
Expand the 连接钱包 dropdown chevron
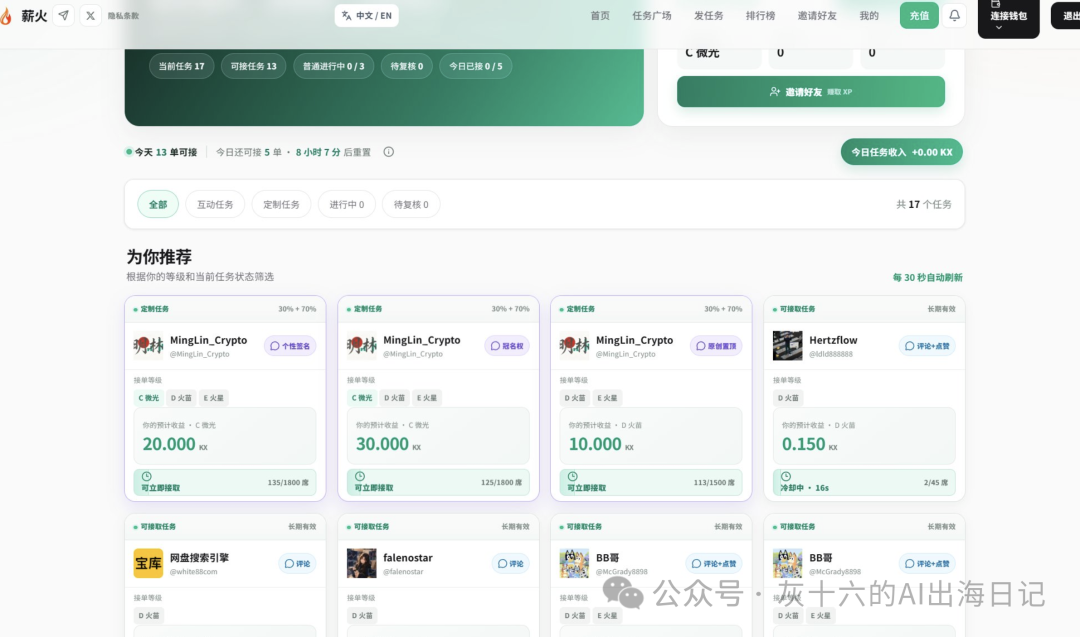click(x=999, y=28)
